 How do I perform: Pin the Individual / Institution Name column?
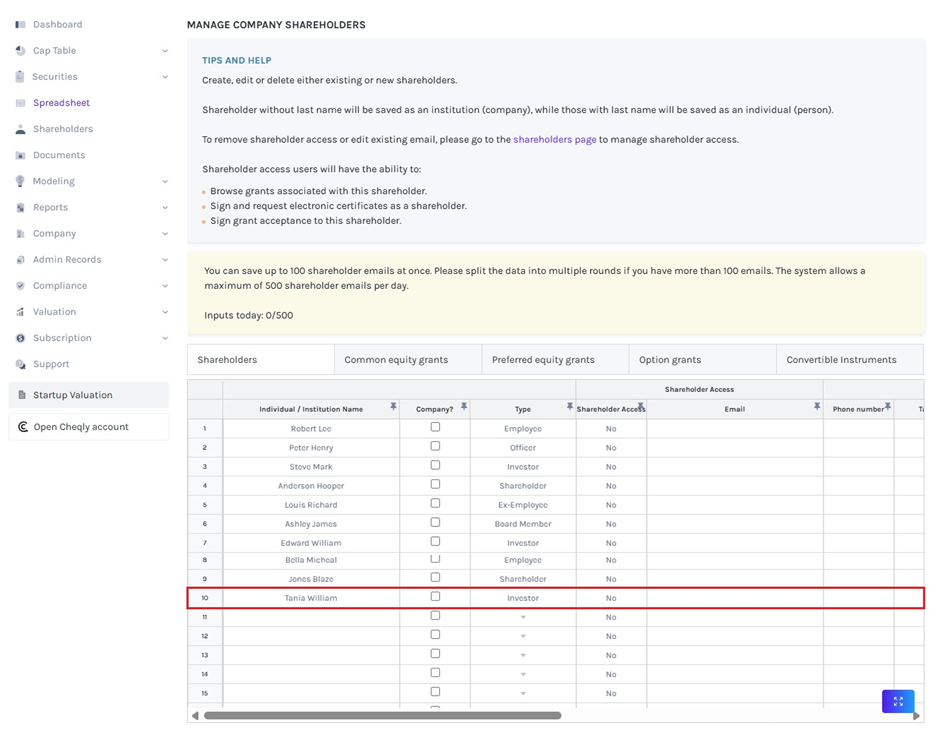click(393, 407)
